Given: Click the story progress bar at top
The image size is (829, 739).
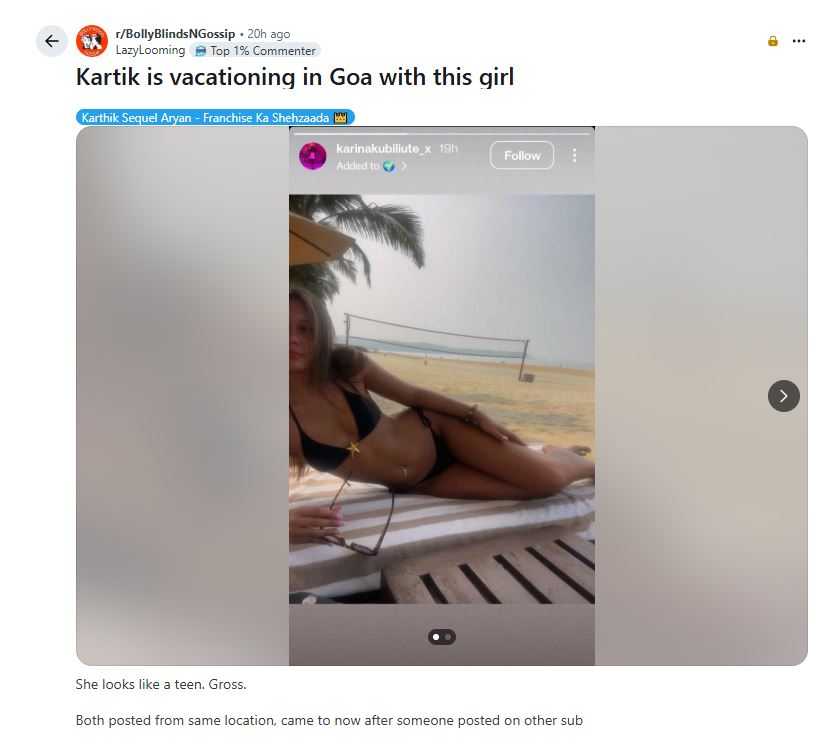Looking at the screenshot, I should point(441,134).
